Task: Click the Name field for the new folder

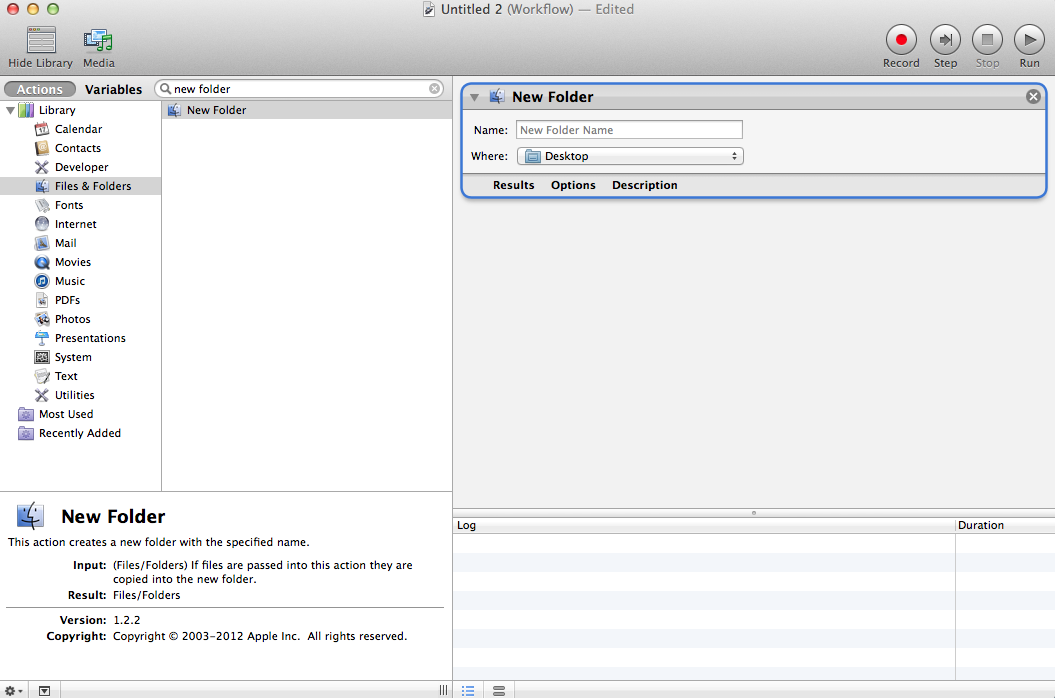Action: click(629, 129)
